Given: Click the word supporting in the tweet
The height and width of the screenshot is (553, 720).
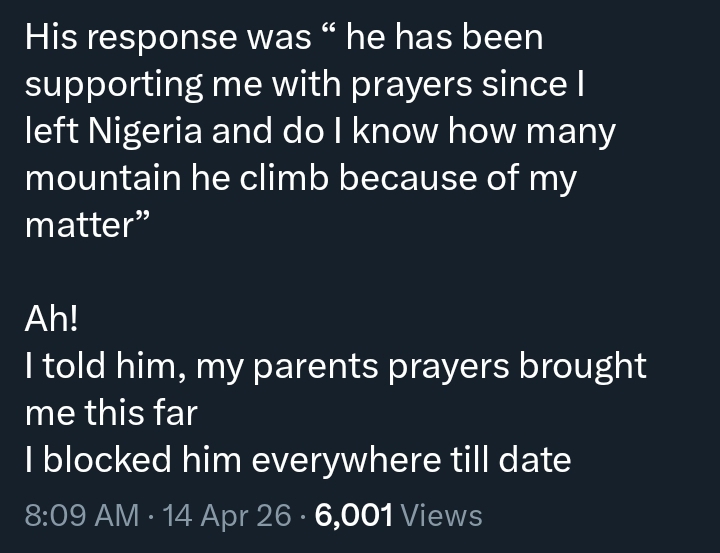Looking at the screenshot, I should coord(110,84).
